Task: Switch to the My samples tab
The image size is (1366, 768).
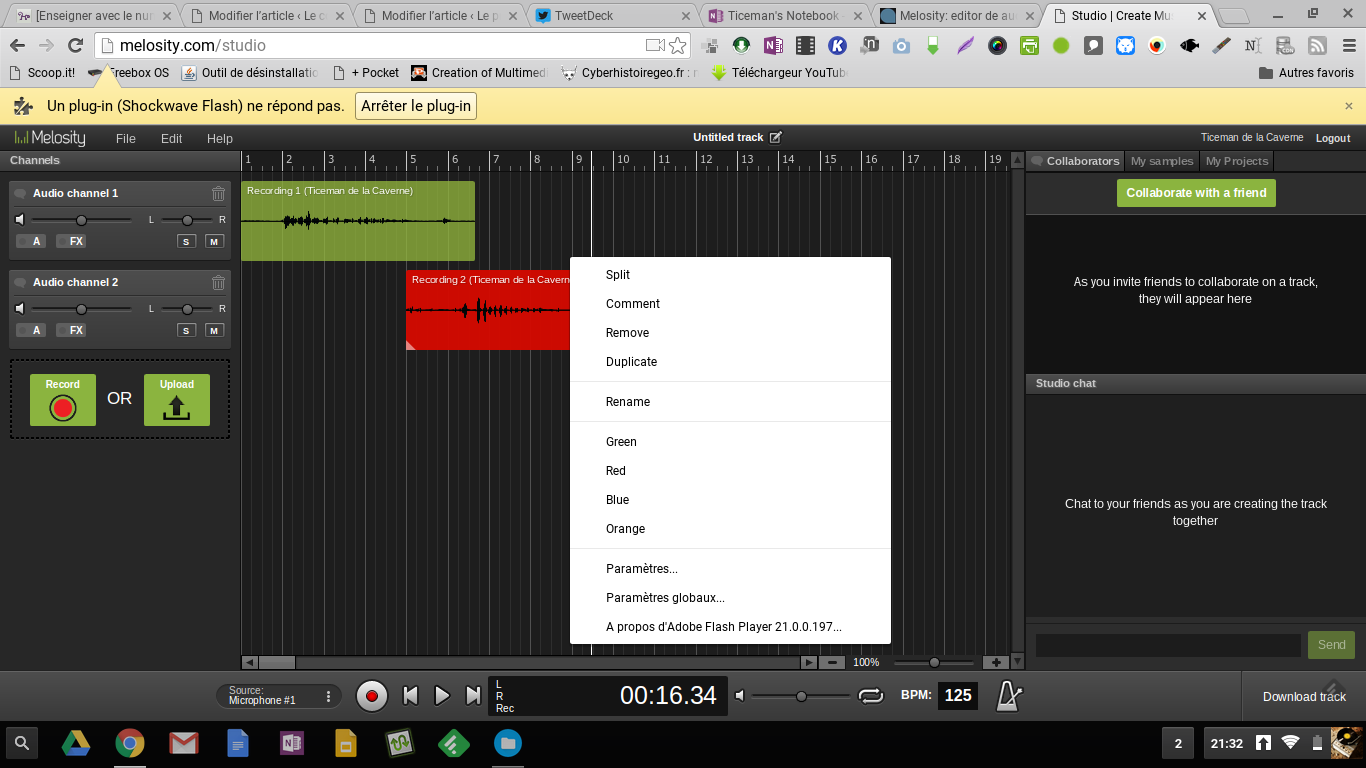Action: (x=1162, y=161)
